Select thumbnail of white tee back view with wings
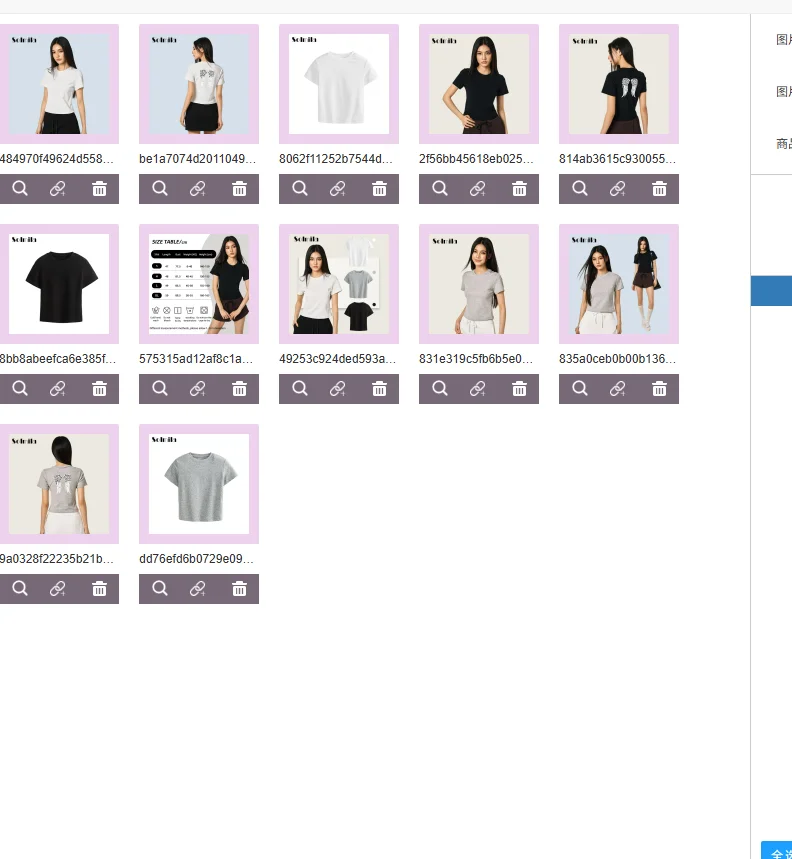Screen dimensions: 792x859 point(199,84)
